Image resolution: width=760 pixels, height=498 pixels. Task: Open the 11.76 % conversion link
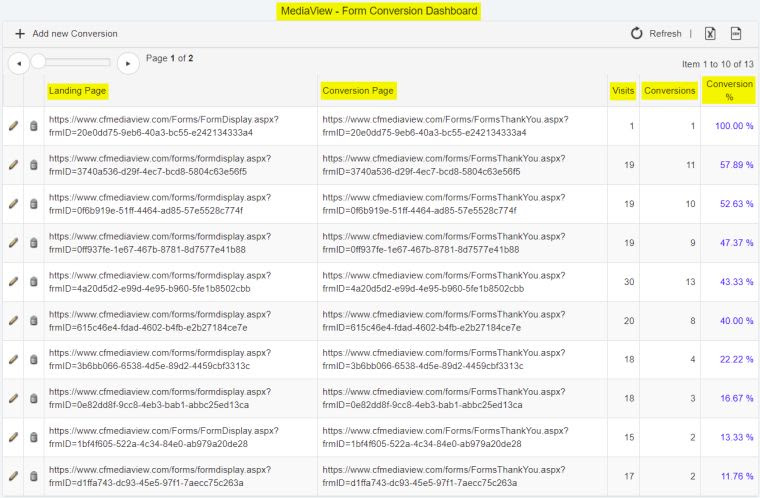coord(737,476)
